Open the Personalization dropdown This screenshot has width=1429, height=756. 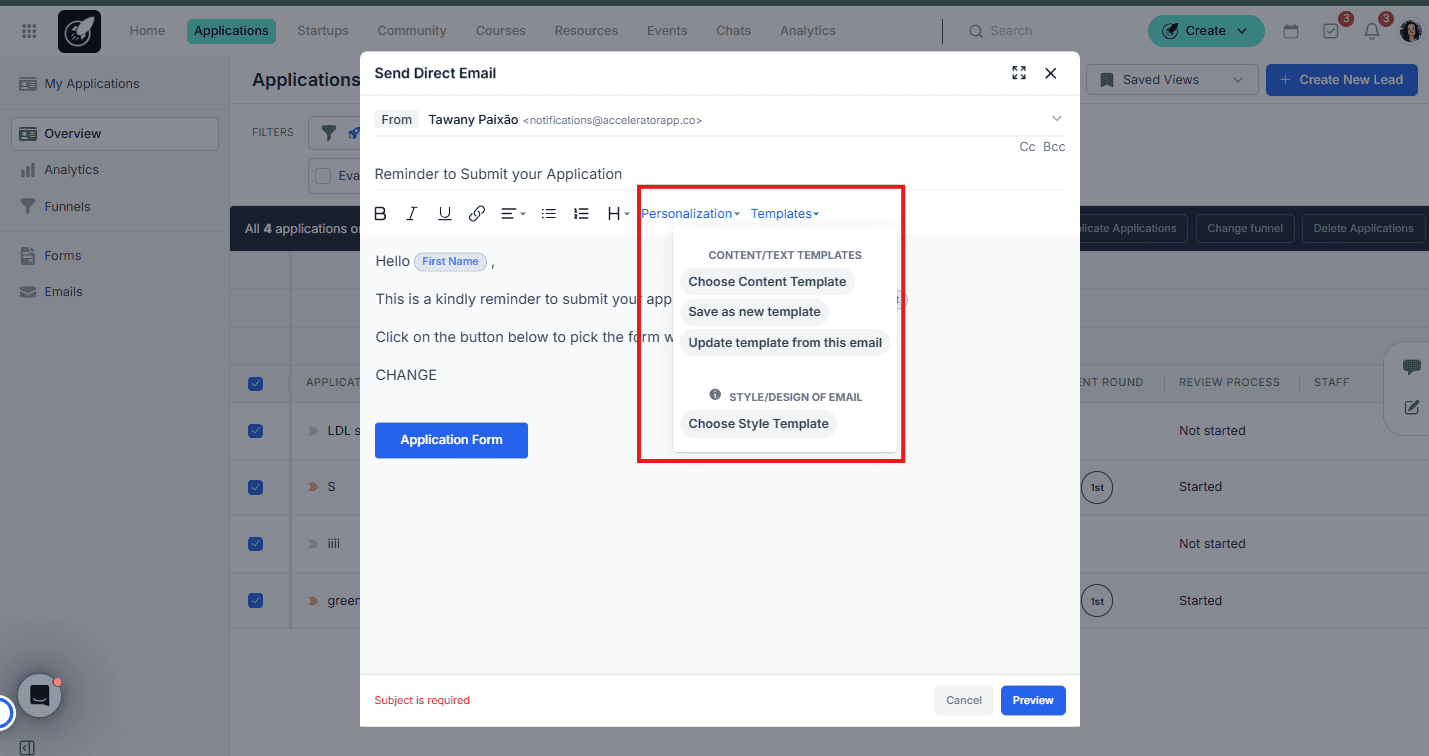pos(690,213)
